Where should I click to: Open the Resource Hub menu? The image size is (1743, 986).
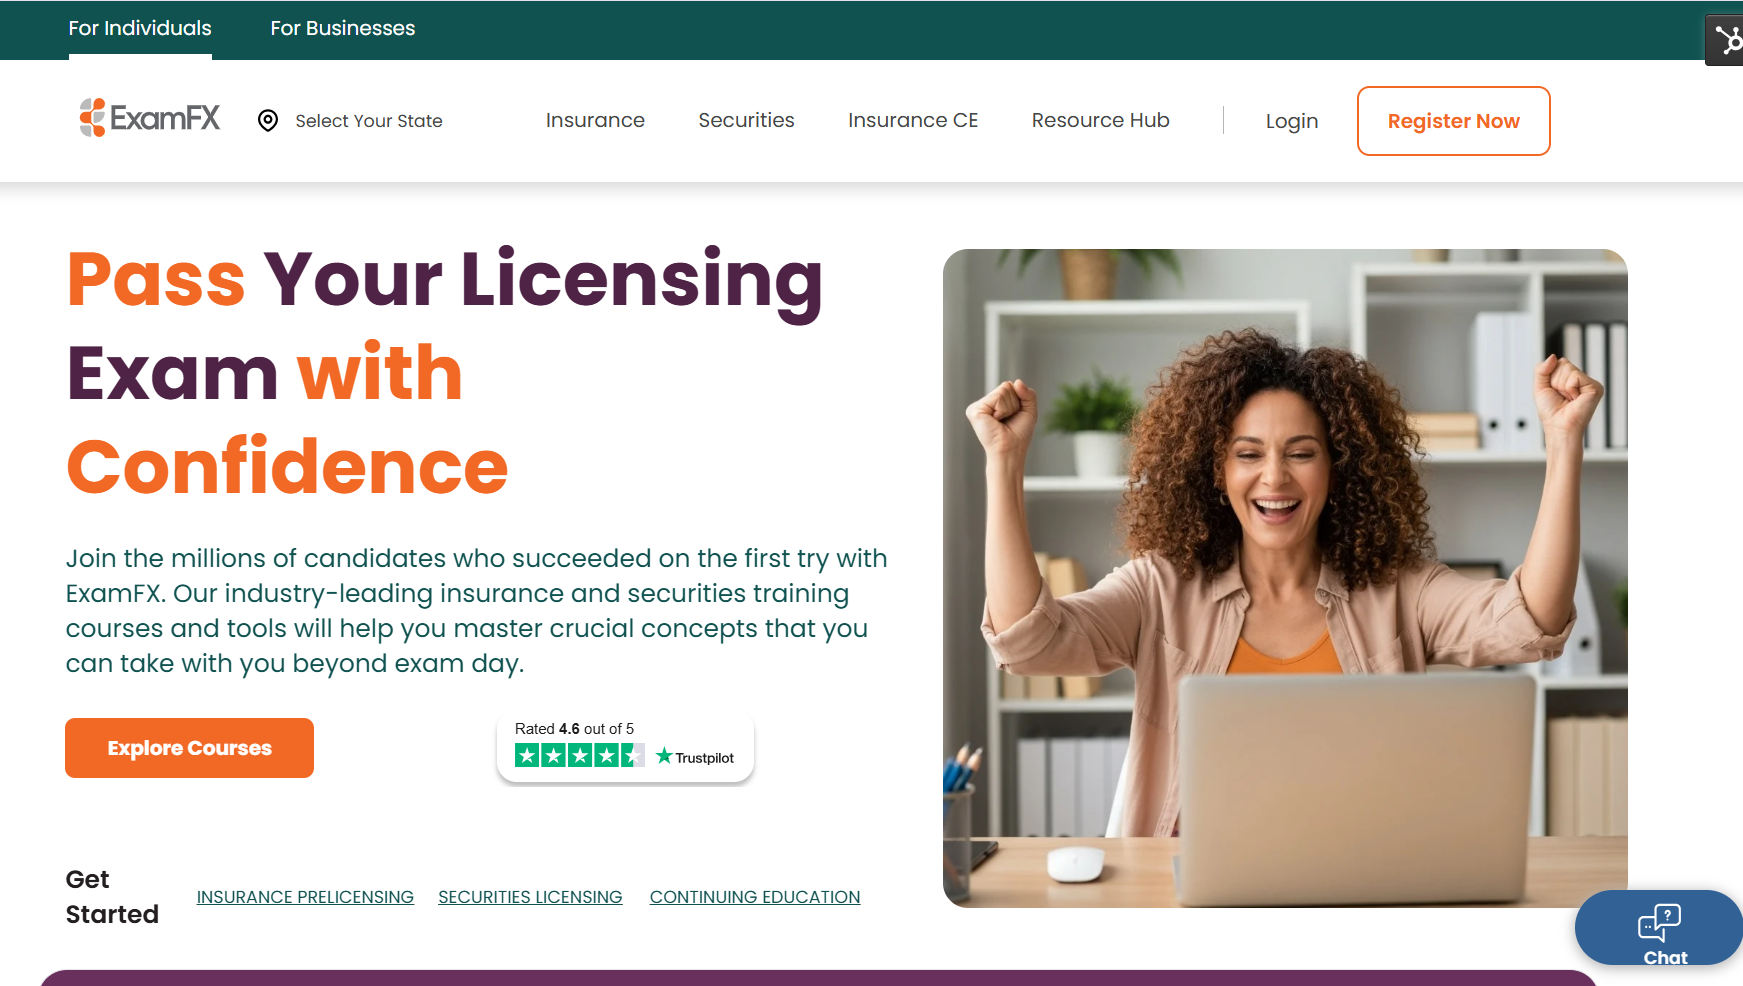click(x=1100, y=120)
